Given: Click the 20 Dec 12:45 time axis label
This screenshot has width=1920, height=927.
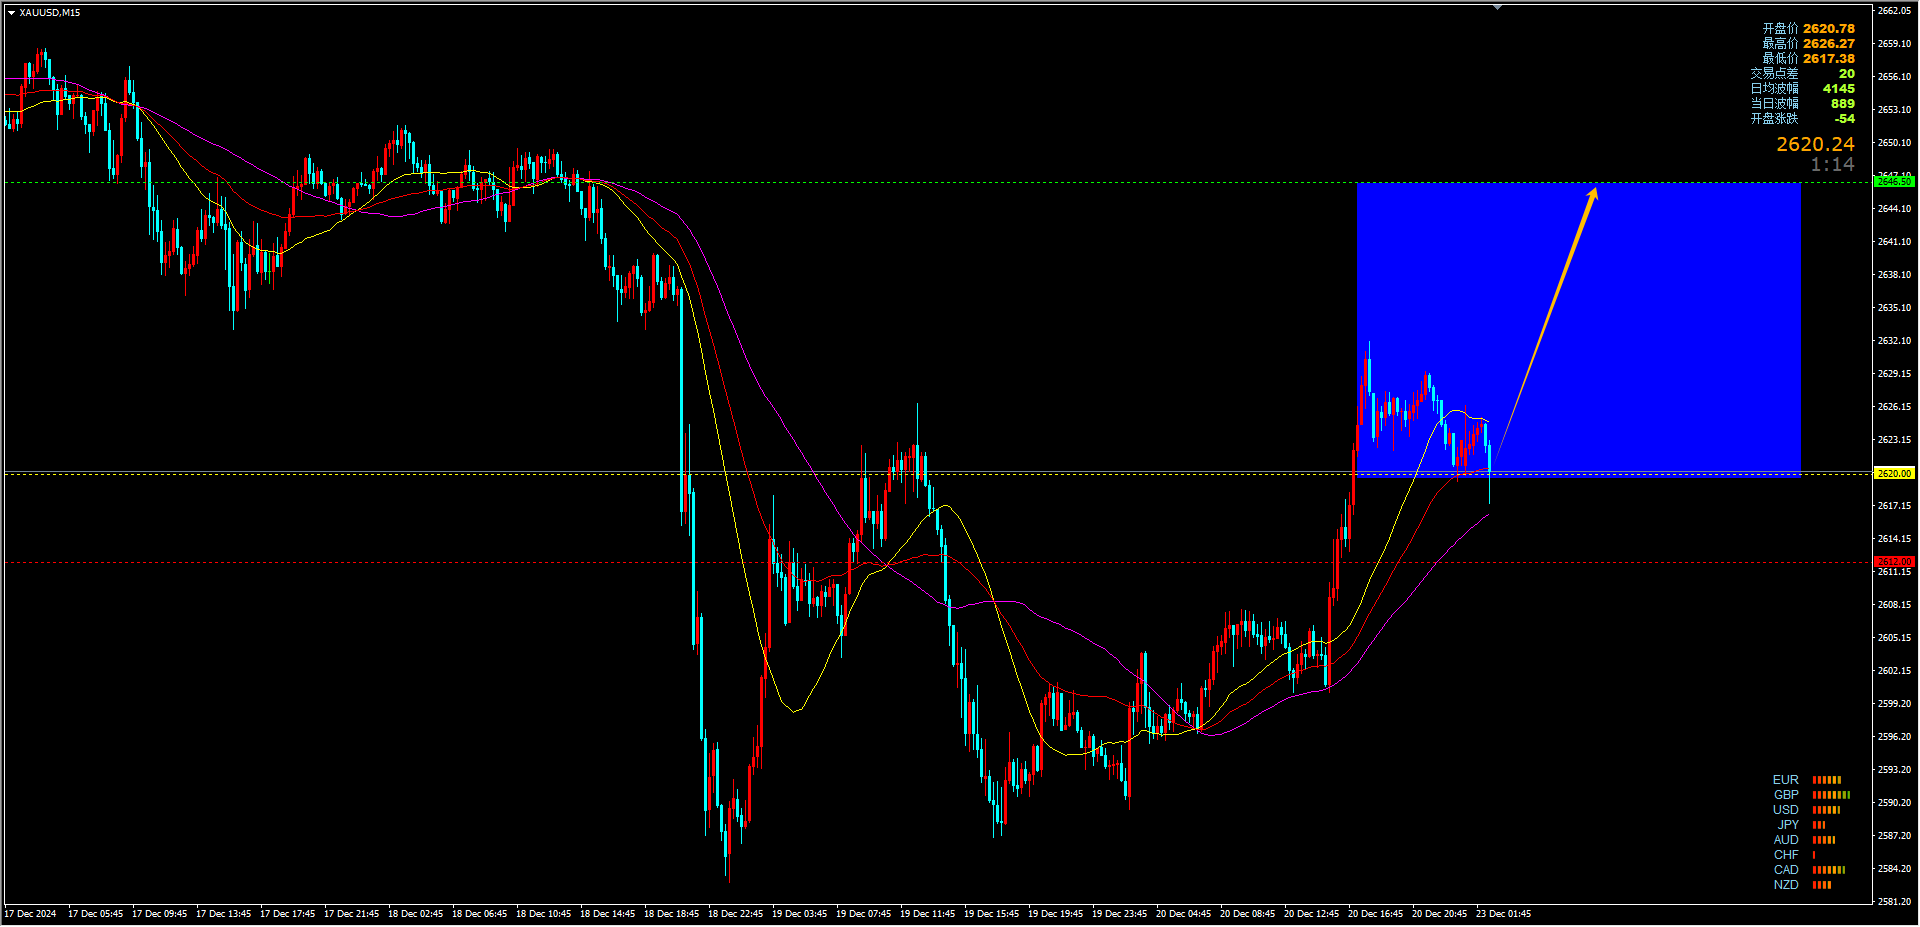Looking at the screenshot, I should (1311, 914).
